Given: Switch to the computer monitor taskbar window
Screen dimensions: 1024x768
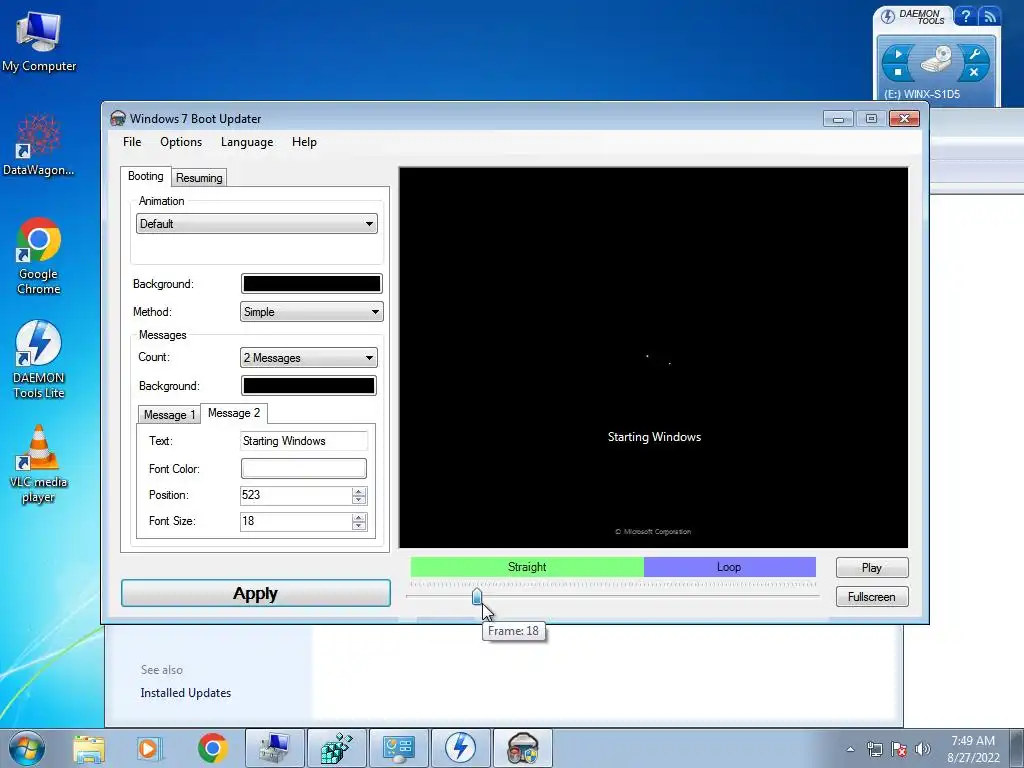Looking at the screenshot, I should [275, 748].
